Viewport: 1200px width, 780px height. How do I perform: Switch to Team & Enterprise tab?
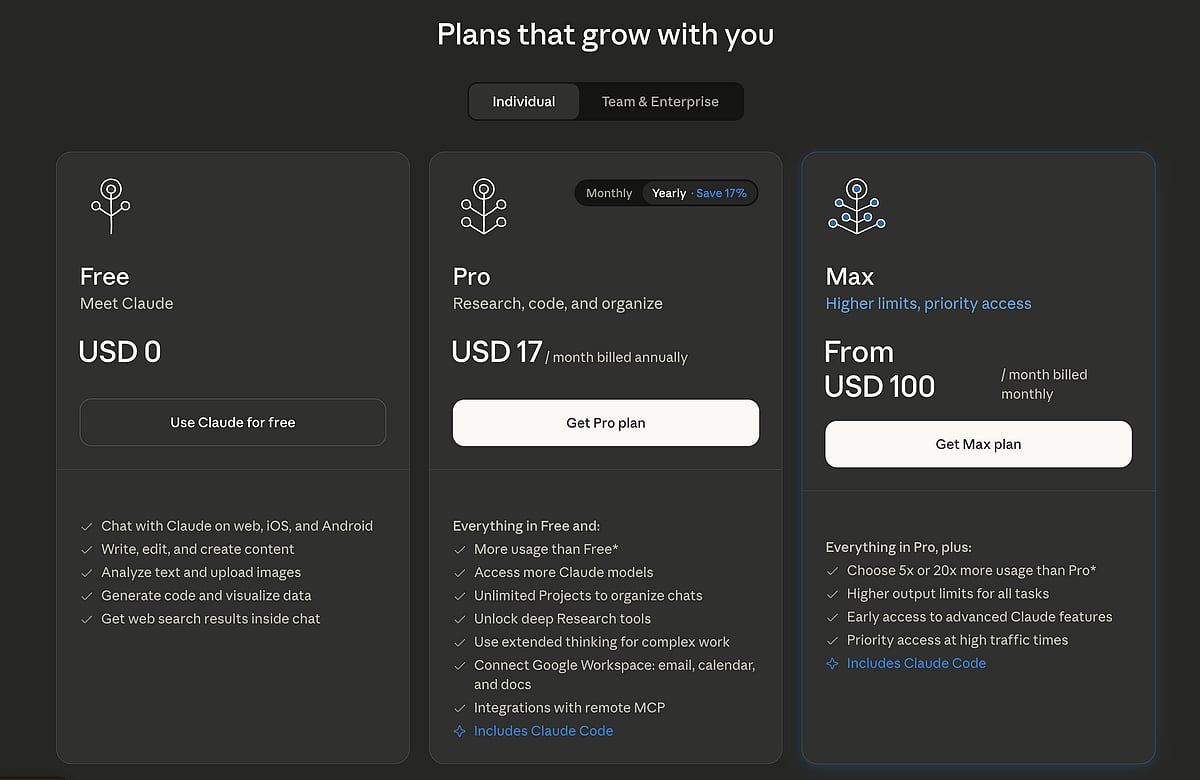[660, 102]
